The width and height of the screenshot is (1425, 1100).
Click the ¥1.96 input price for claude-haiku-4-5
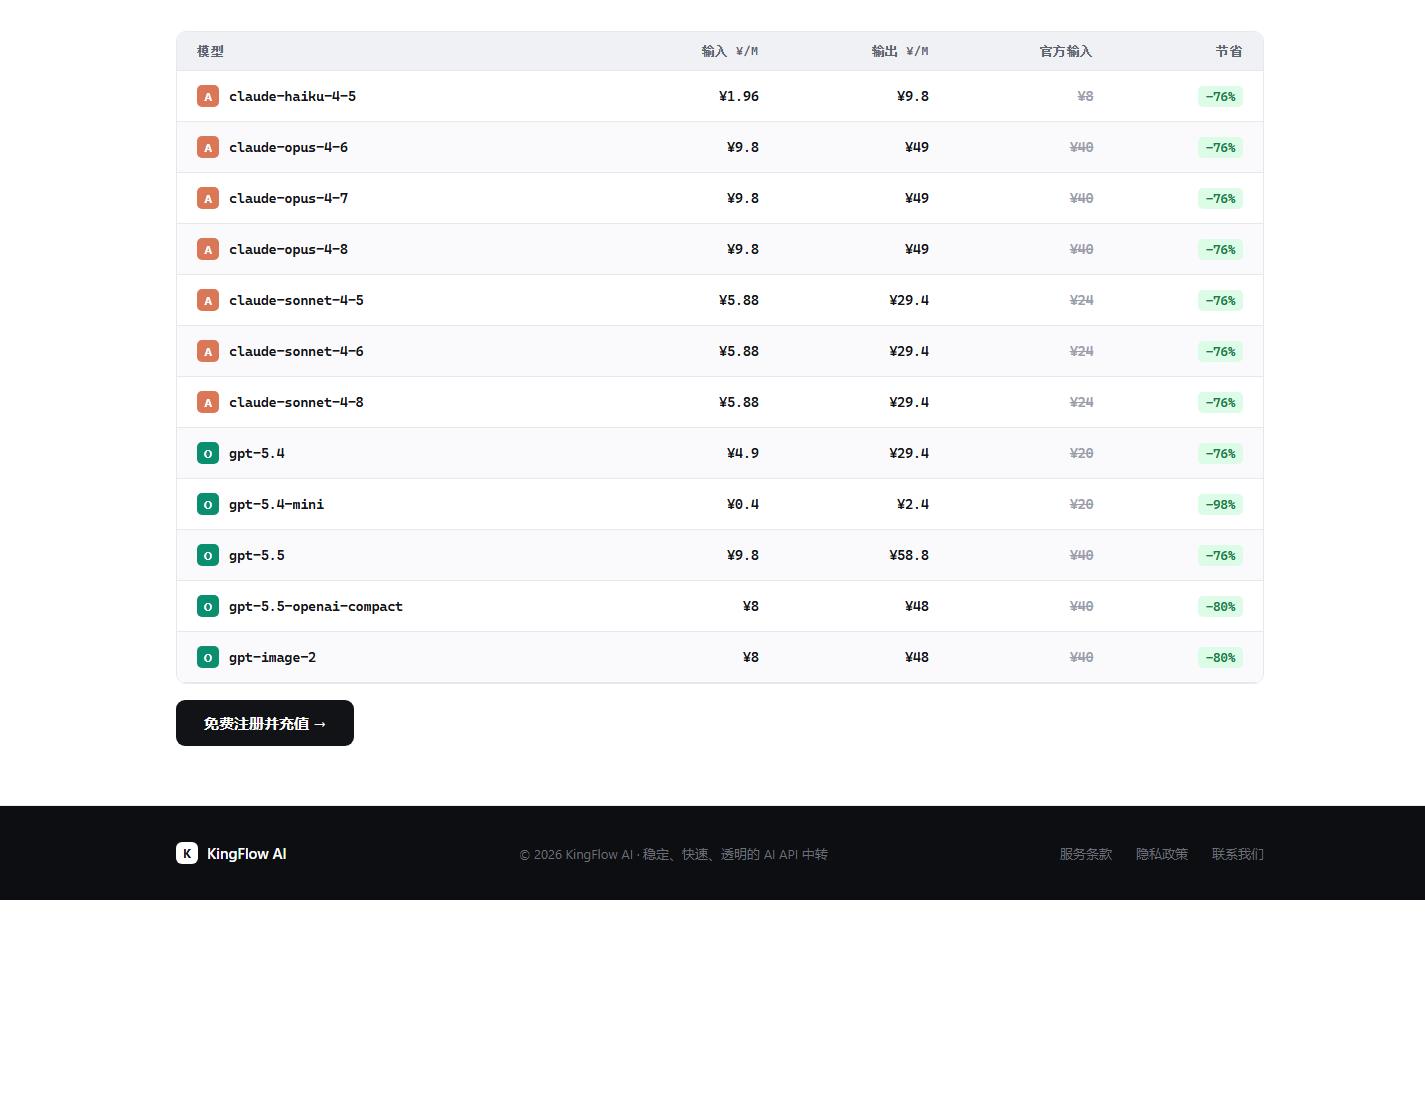[739, 96]
